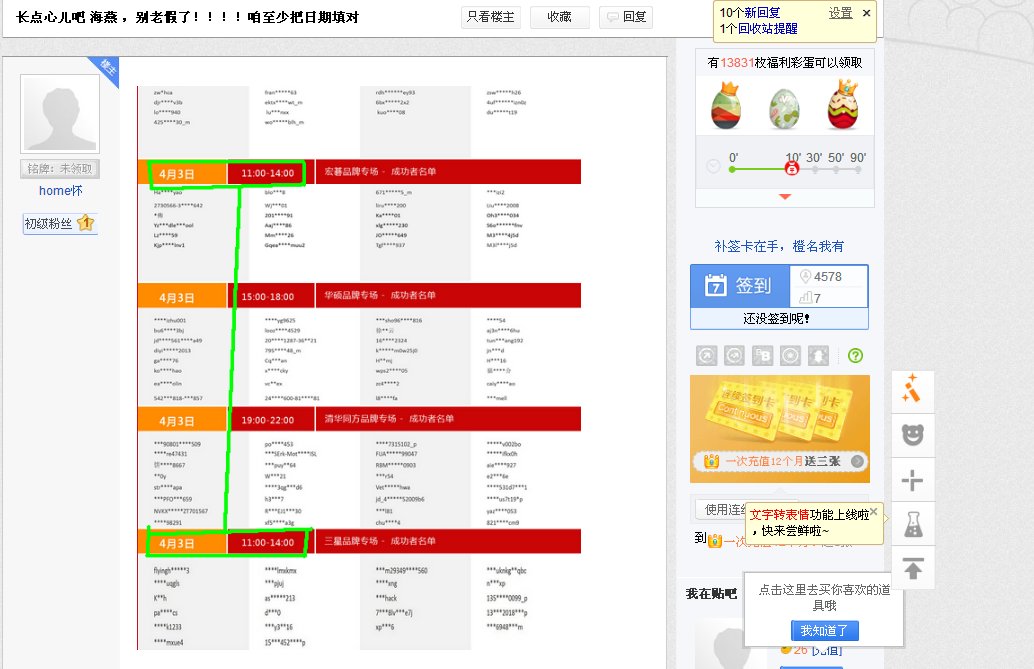Image resolution: width=1034 pixels, height=669 pixels.
Task: Select the middle floral egg thumbnail
Action: (x=783, y=108)
